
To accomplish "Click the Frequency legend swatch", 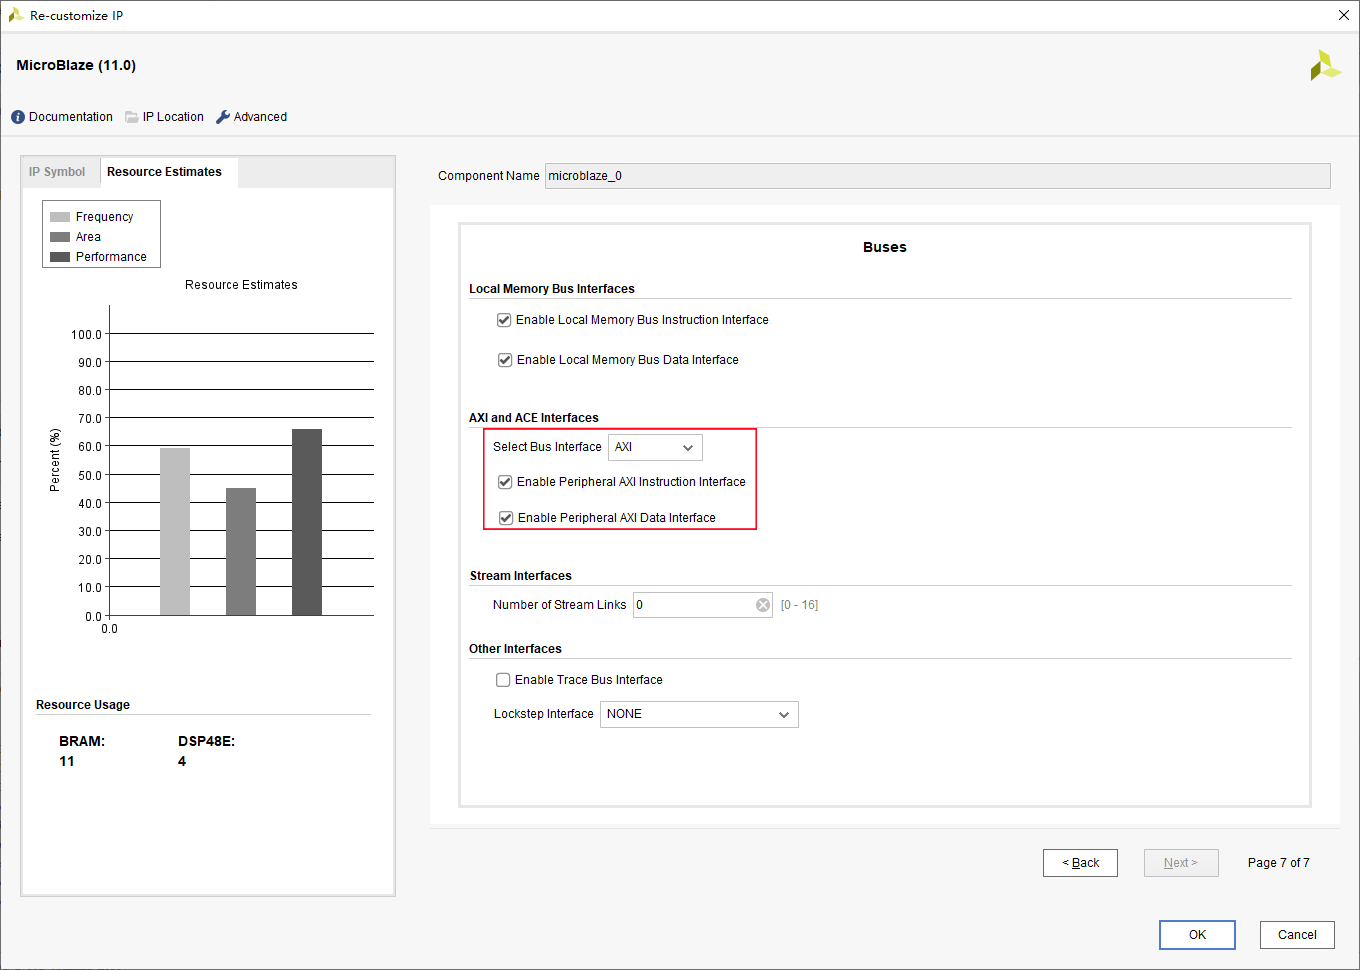I will pos(60,217).
